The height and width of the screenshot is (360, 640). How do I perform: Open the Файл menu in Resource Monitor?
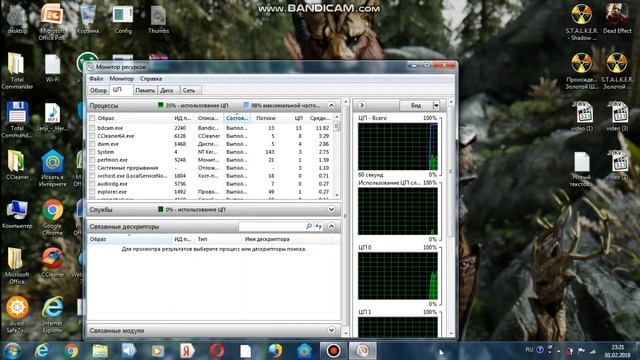[96, 78]
